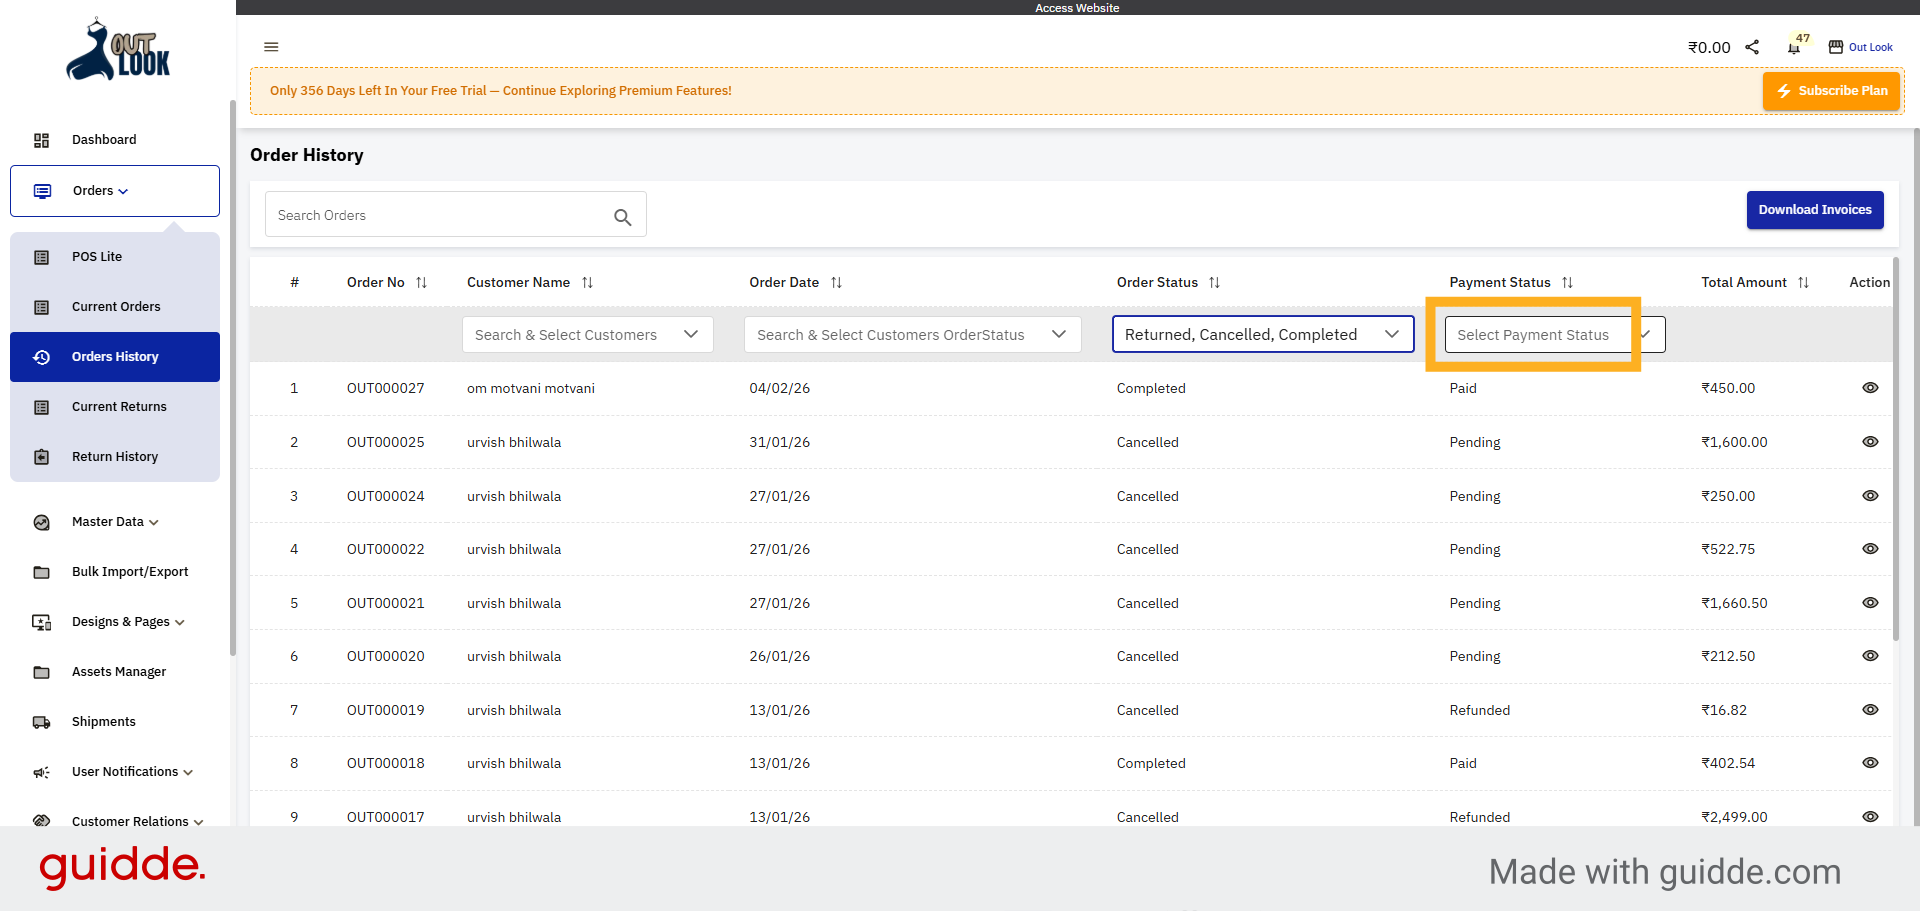
Task: Select the POS Lite sidebar icon
Action: click(x=41, y=257)
